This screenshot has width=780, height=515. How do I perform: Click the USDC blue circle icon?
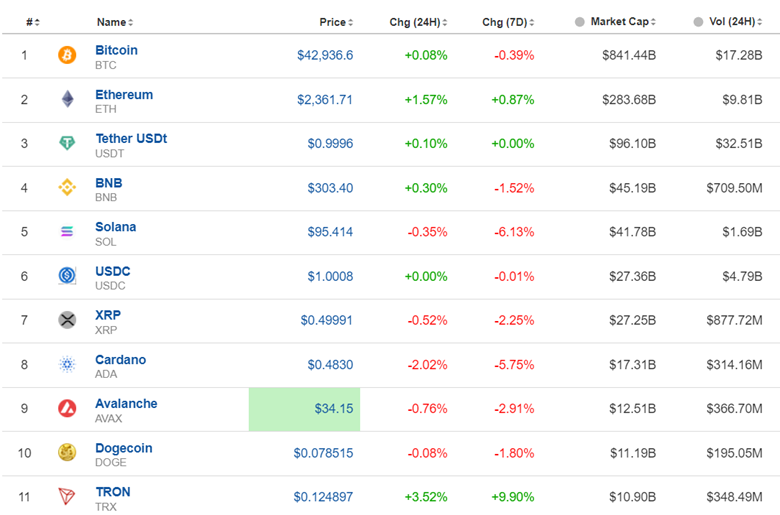coord(67,276)
